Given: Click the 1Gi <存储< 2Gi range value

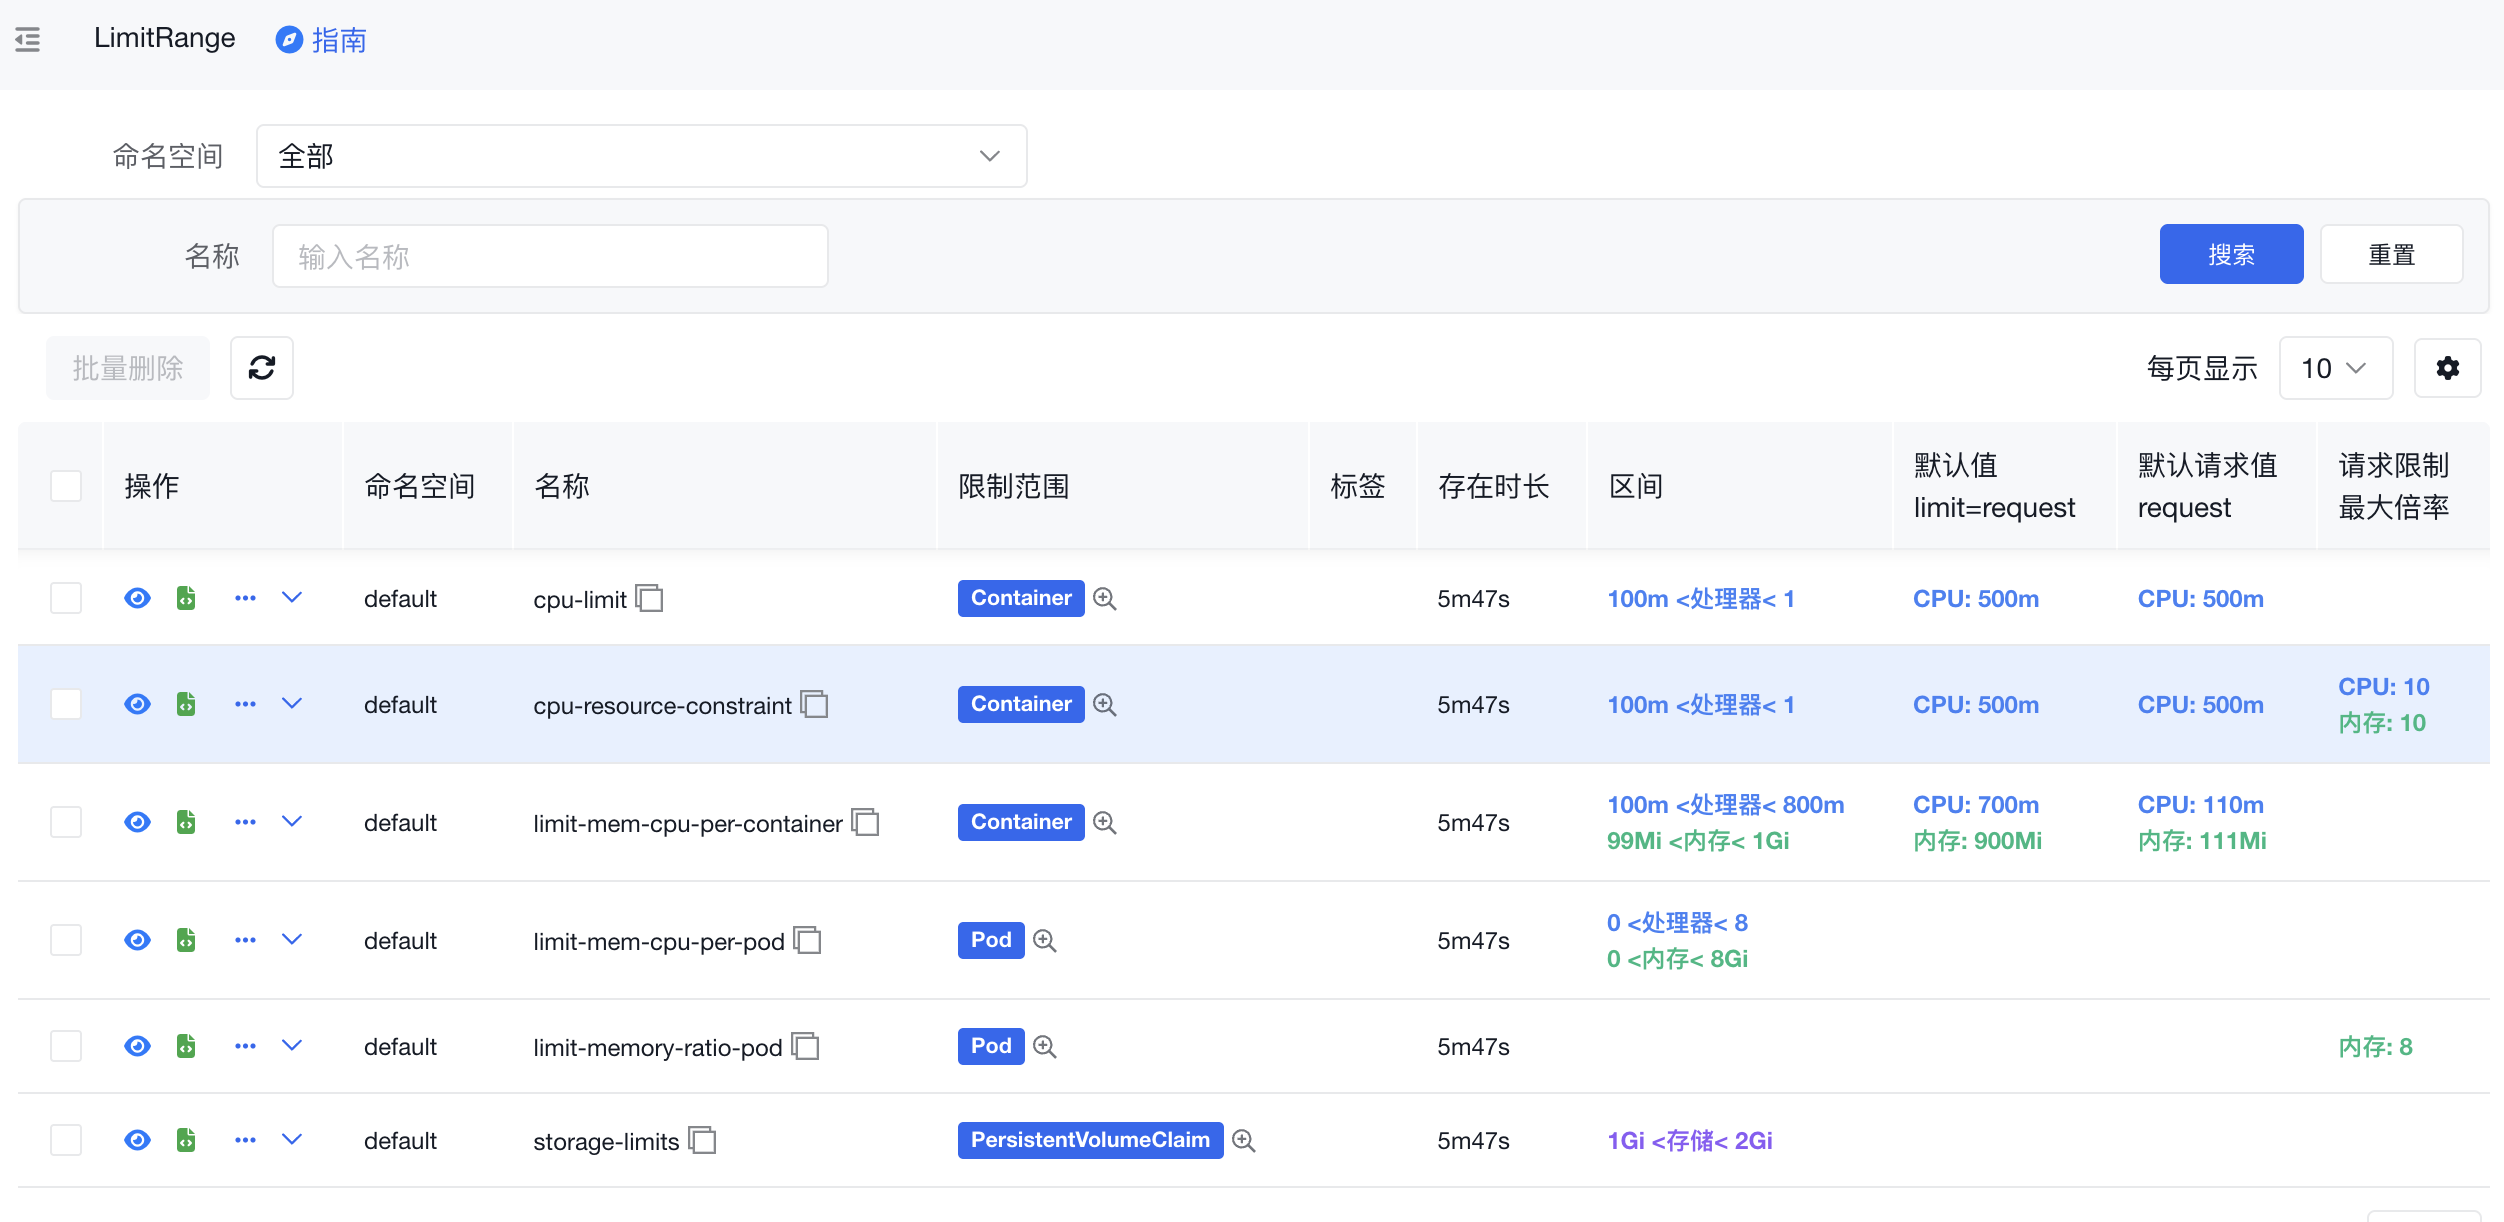Looking at the screenshot, I should click(x=1690, y=1140).
